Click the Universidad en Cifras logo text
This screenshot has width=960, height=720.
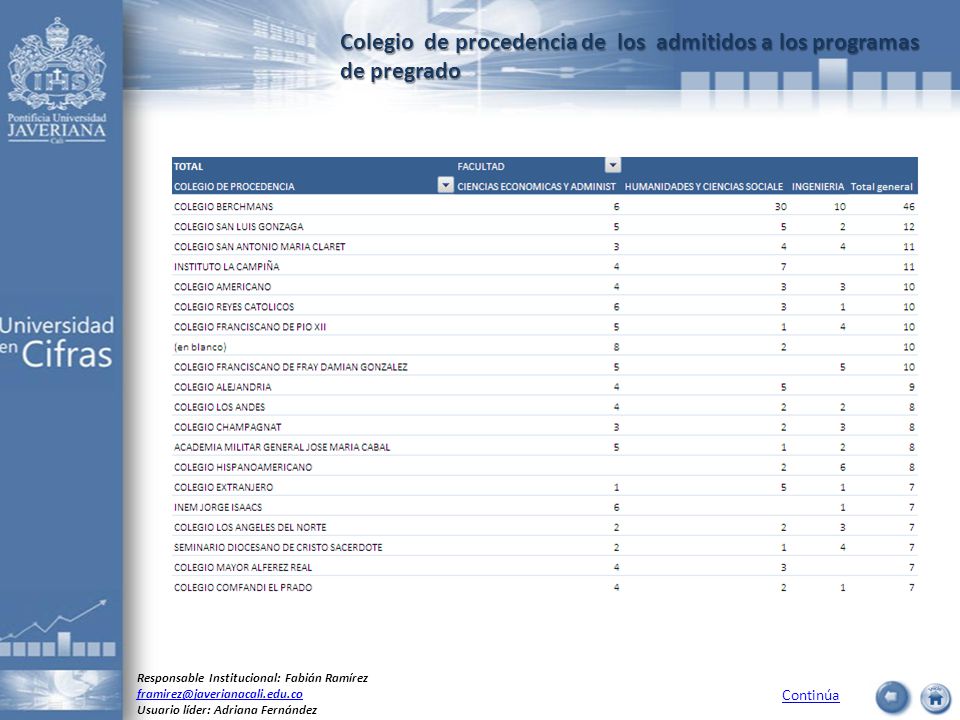click(57, 342)
